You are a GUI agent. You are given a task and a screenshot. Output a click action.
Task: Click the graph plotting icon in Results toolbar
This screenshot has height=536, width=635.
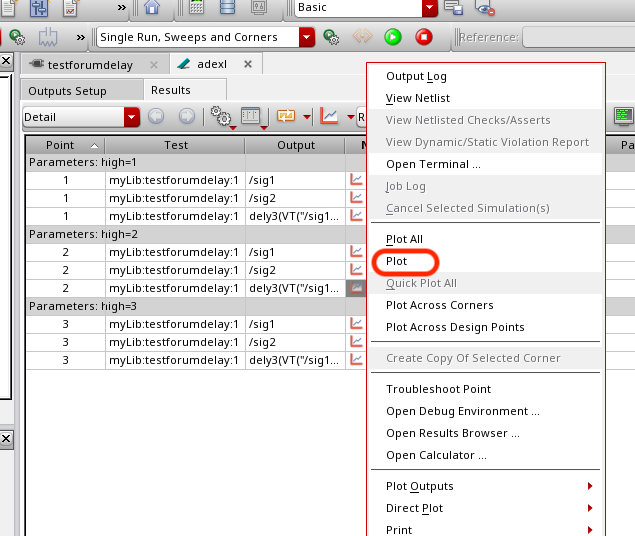coord(329,117)
